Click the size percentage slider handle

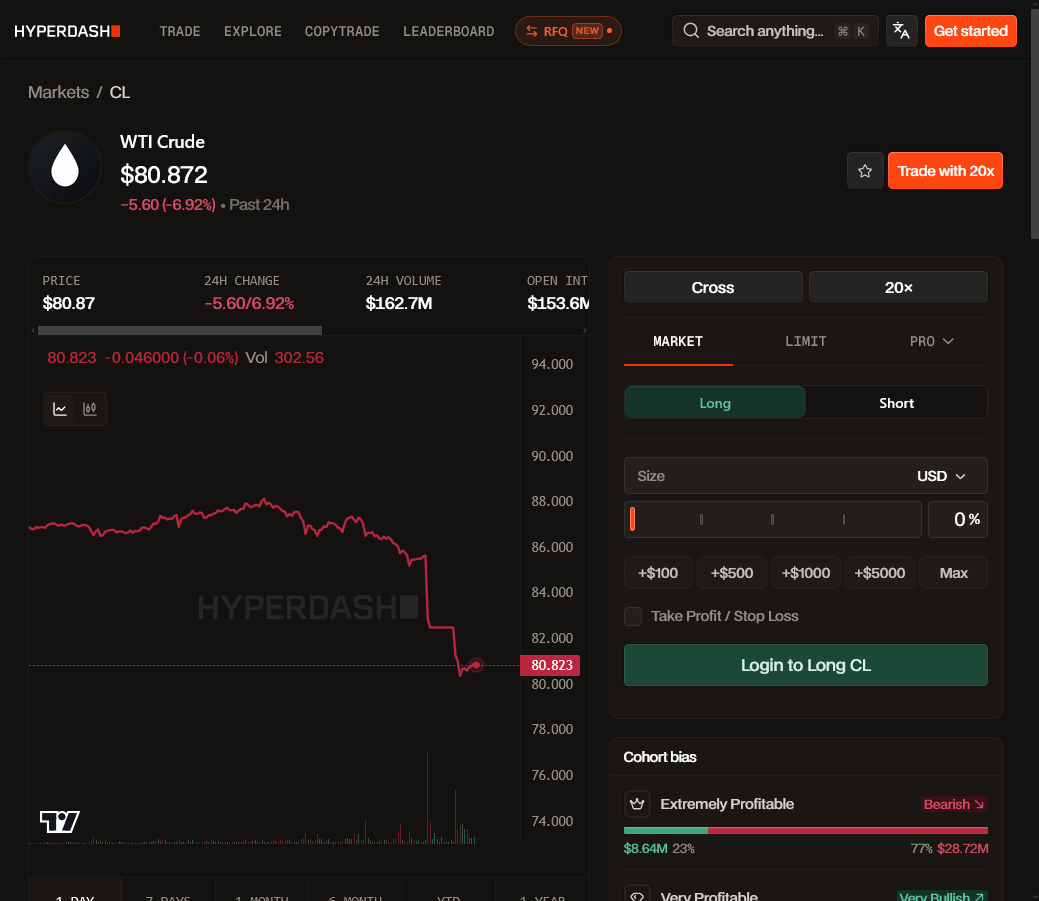point(633,519)
